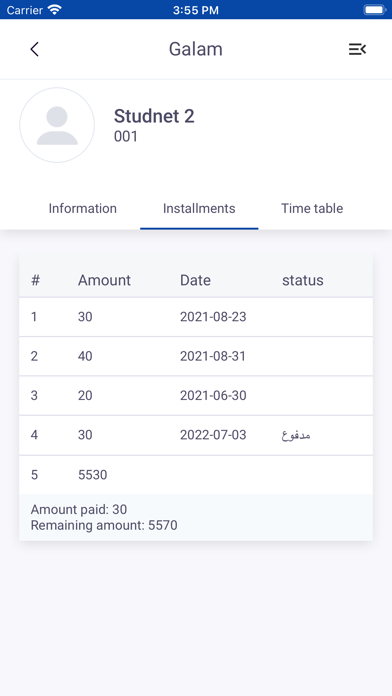The height and width of the screenshot is (696, 392).
Task: Tap the Studnet 2 name
Action: [x=154, y=116]
